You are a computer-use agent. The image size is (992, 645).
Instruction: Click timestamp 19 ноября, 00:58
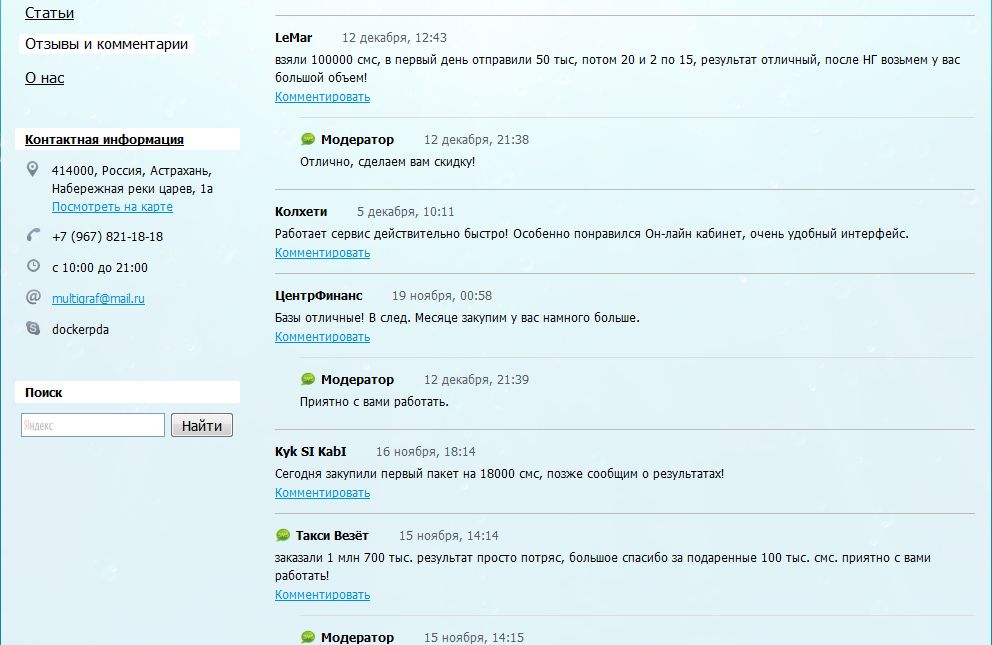click(x=442, y=296)
